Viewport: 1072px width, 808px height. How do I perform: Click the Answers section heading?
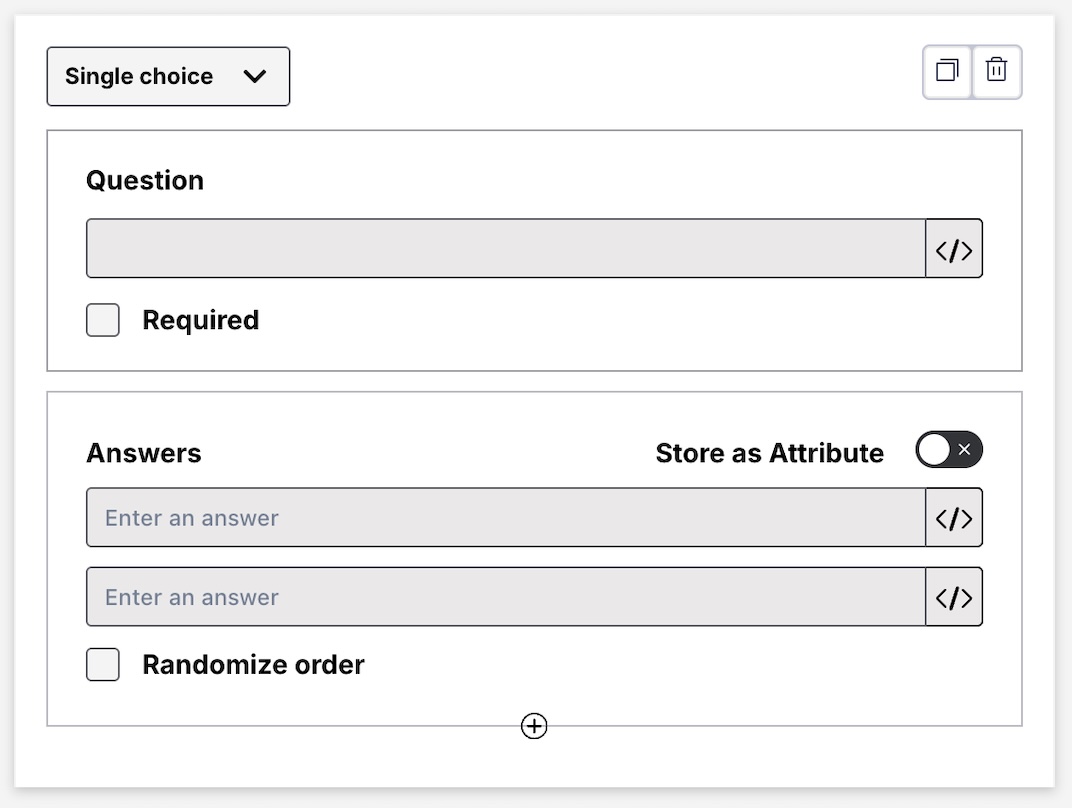coord(144,454)
